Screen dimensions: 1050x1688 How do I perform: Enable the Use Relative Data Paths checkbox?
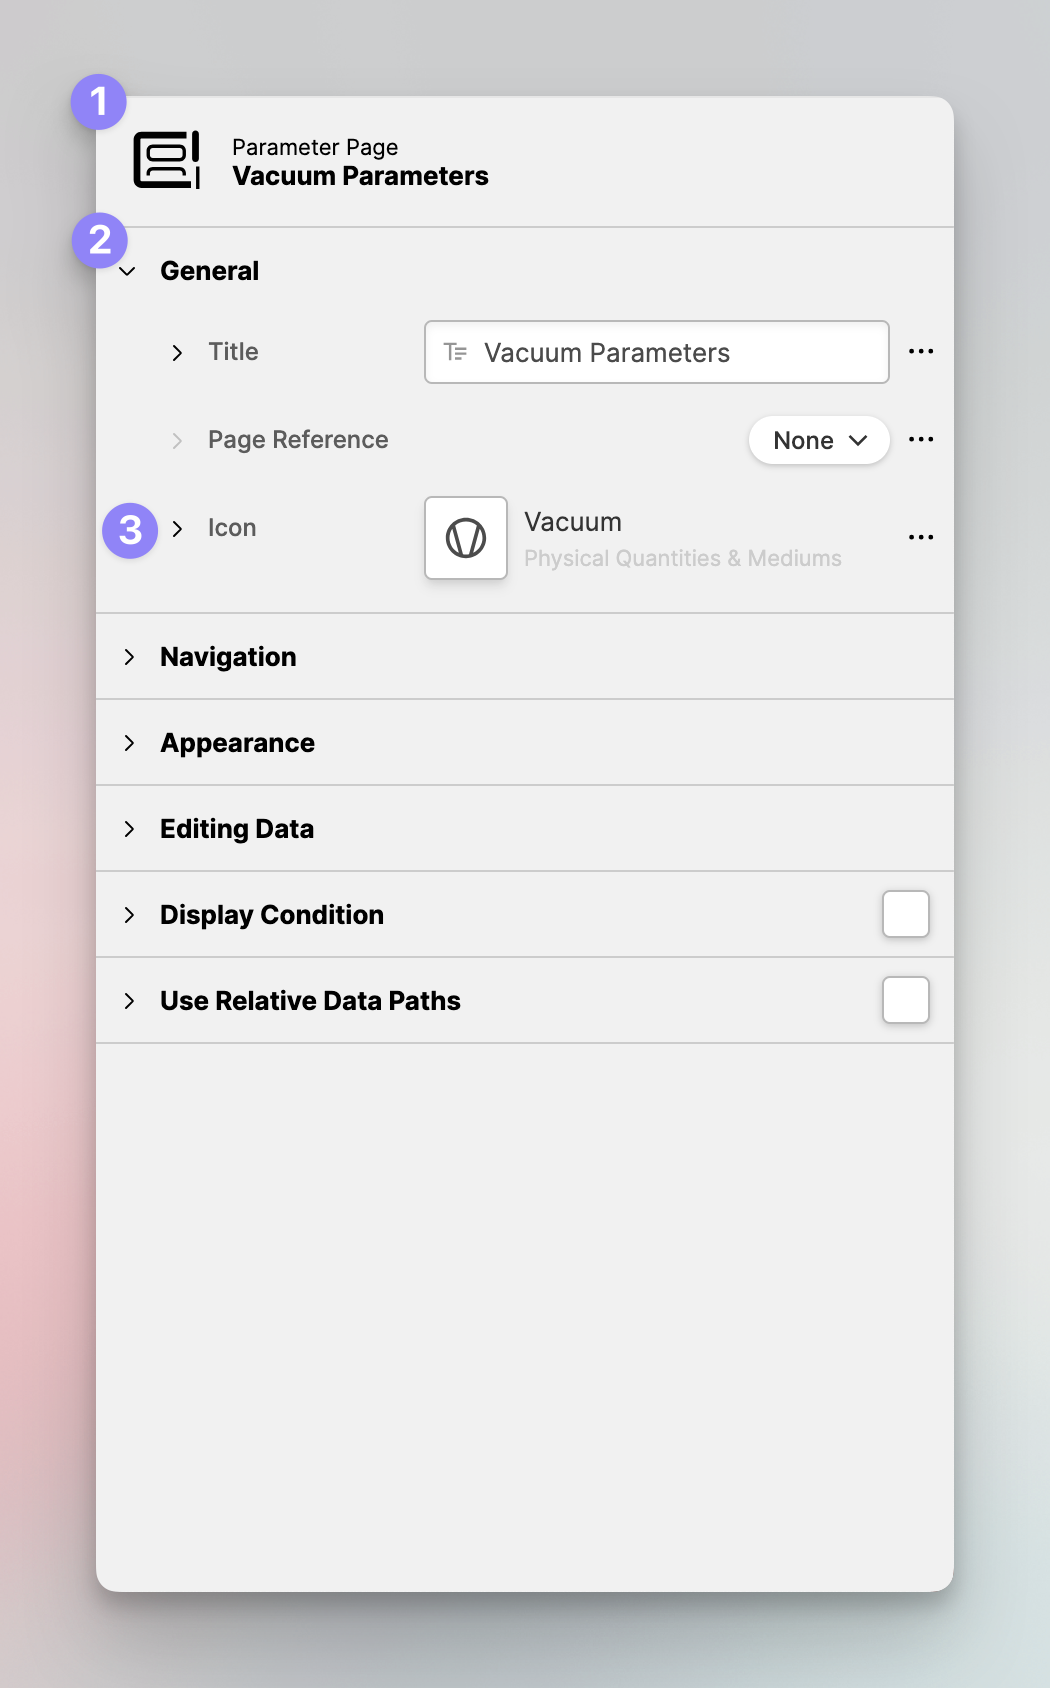906,1000
